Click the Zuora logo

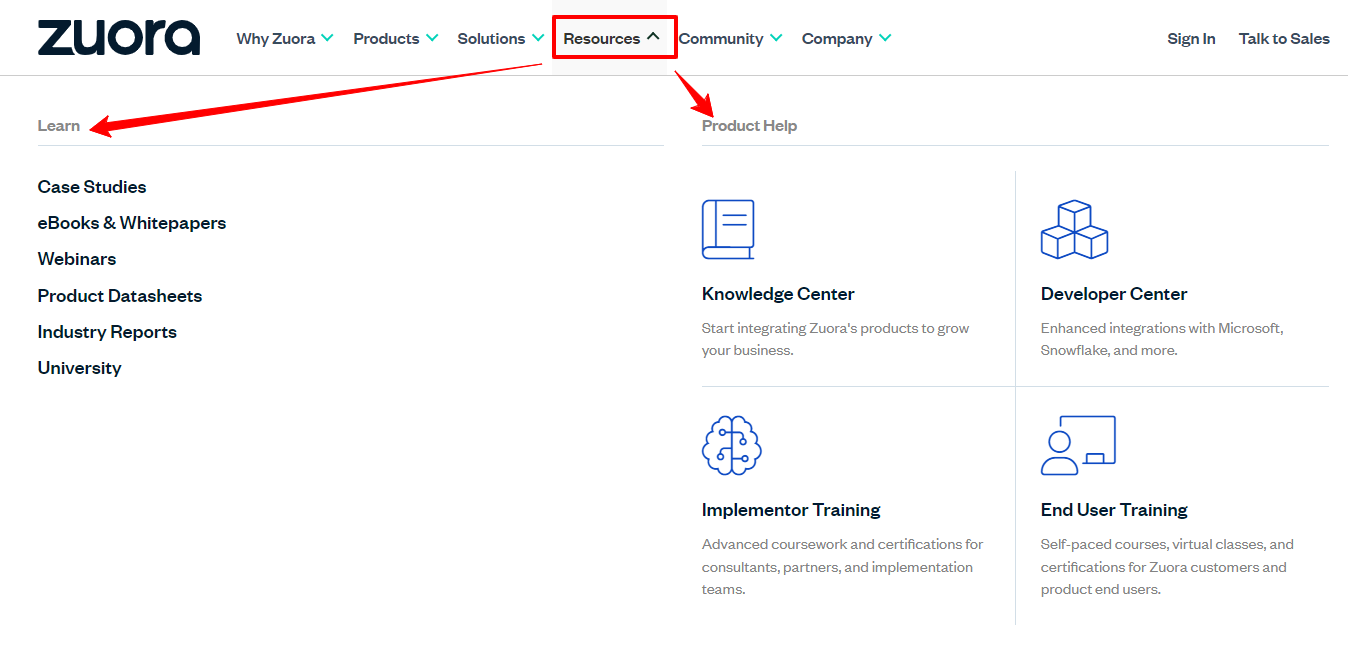point(119,38)
